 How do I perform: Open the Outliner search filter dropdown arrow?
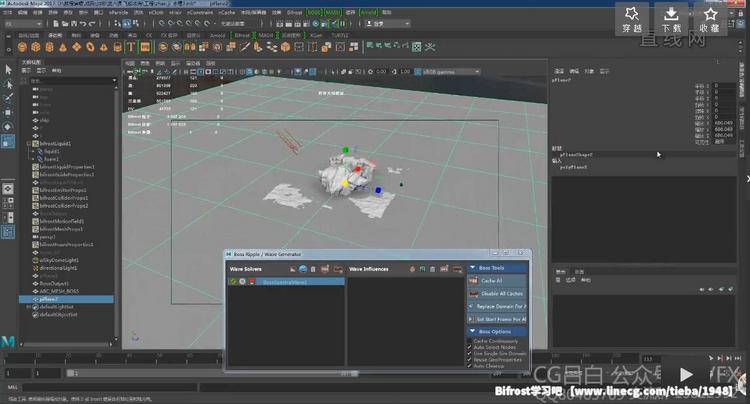pos(114,81)
